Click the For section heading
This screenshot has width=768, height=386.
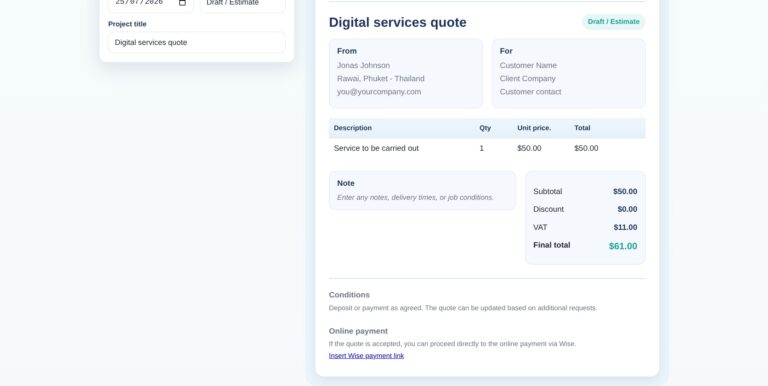[x=506, y=51]
